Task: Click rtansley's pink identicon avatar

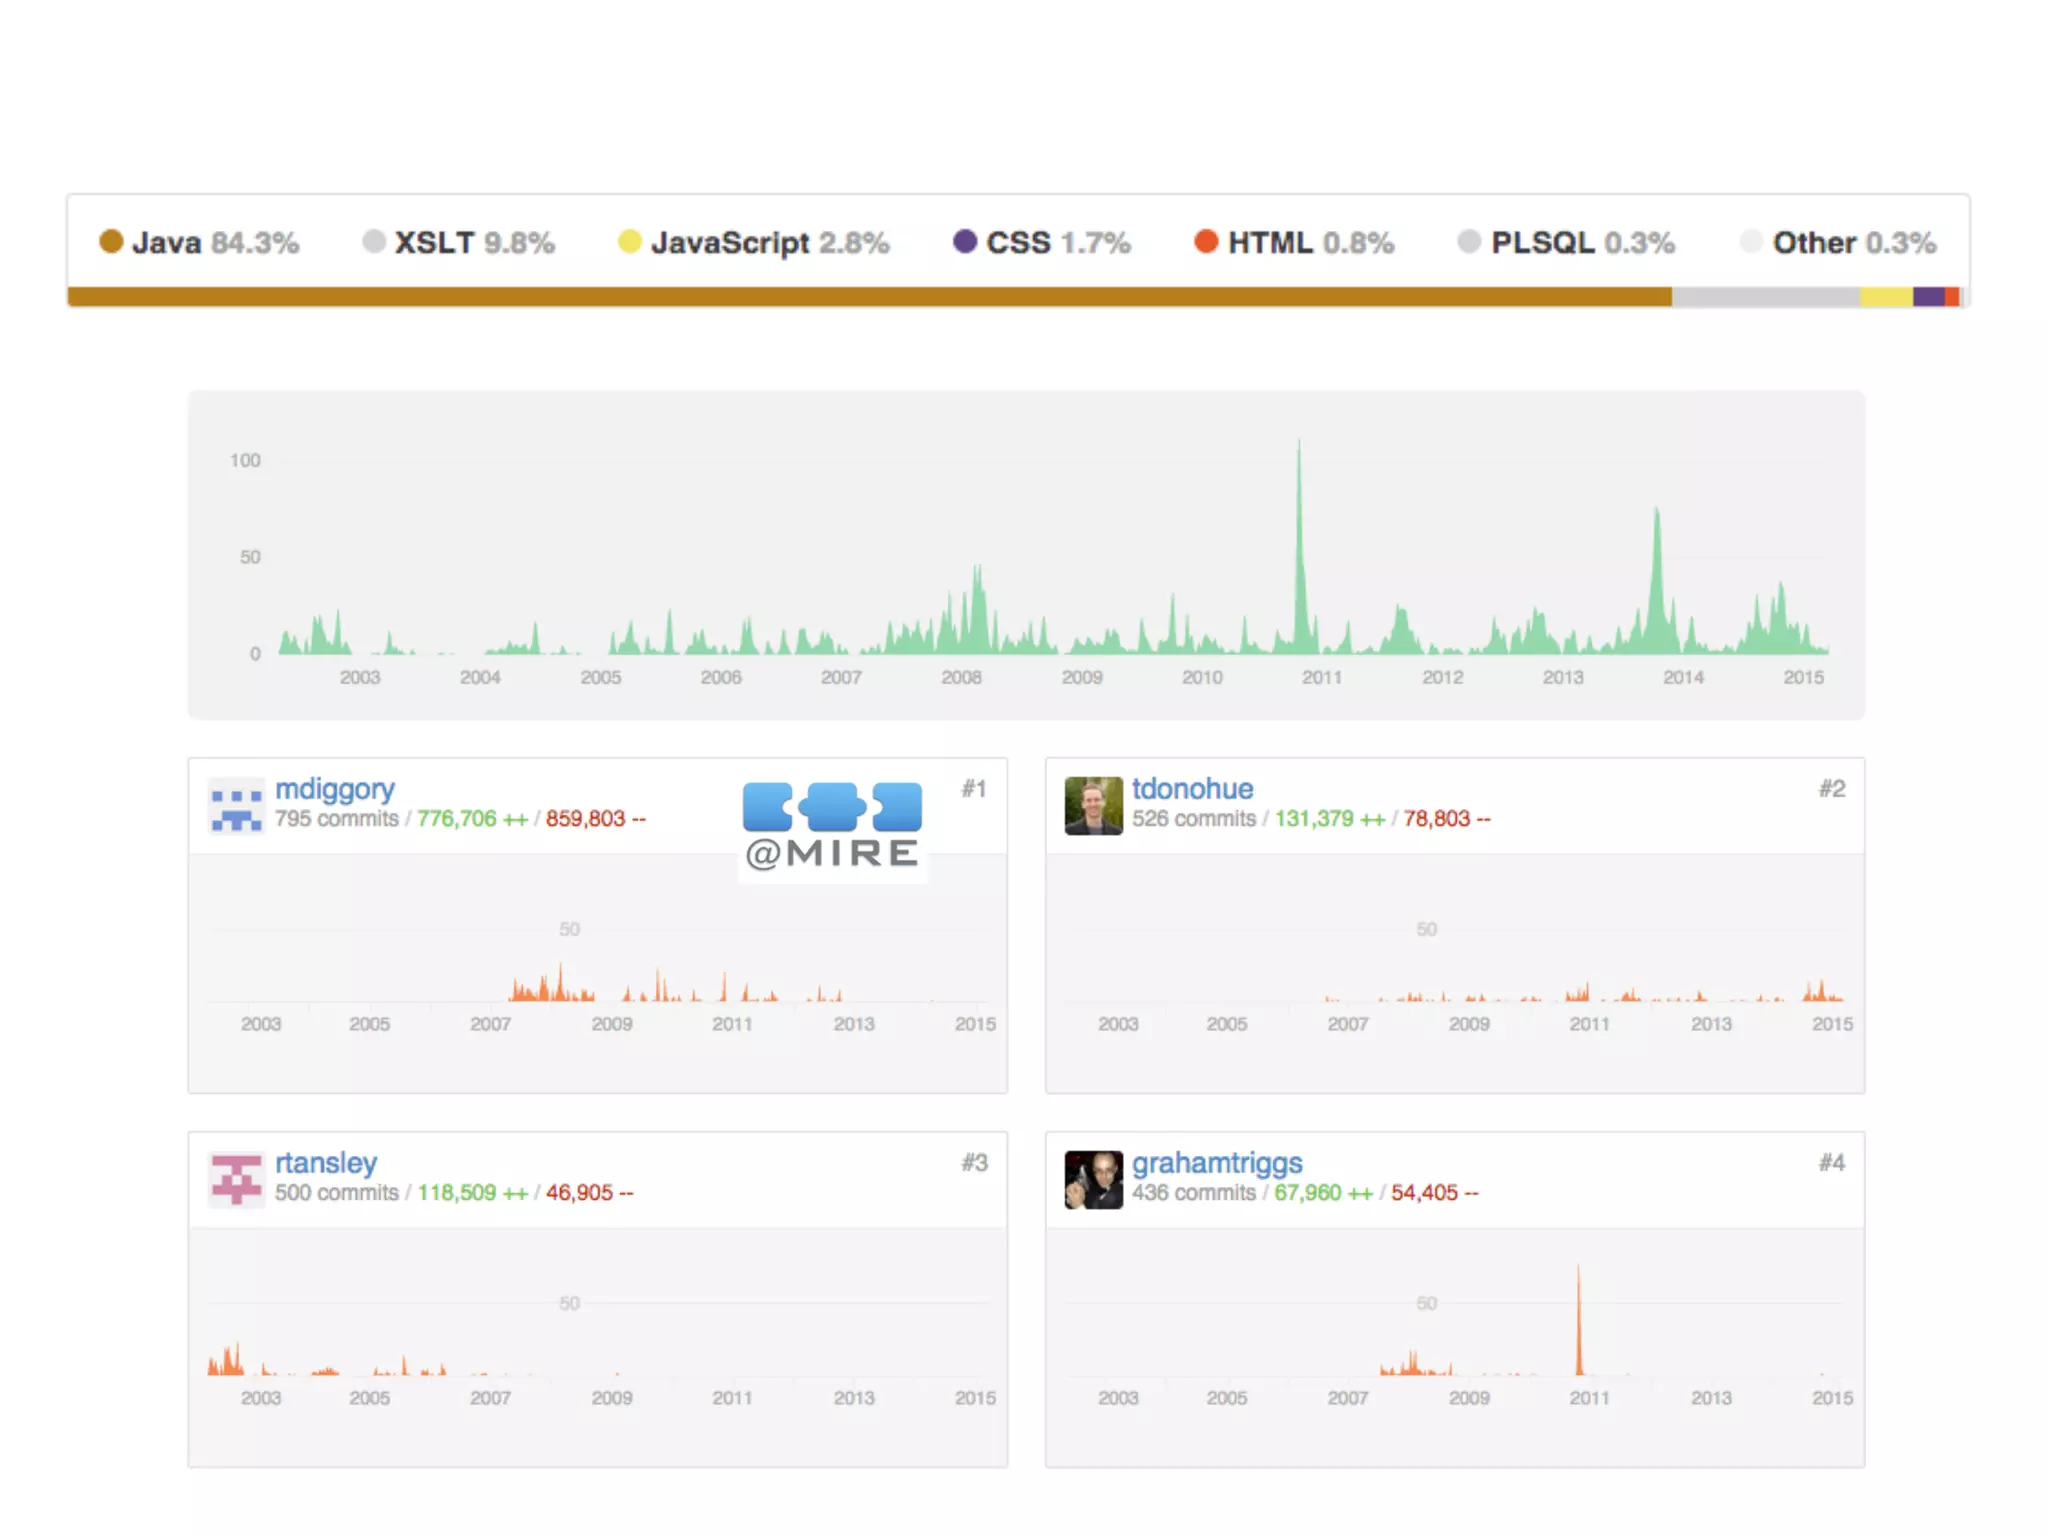Action: pos(236,1180)
